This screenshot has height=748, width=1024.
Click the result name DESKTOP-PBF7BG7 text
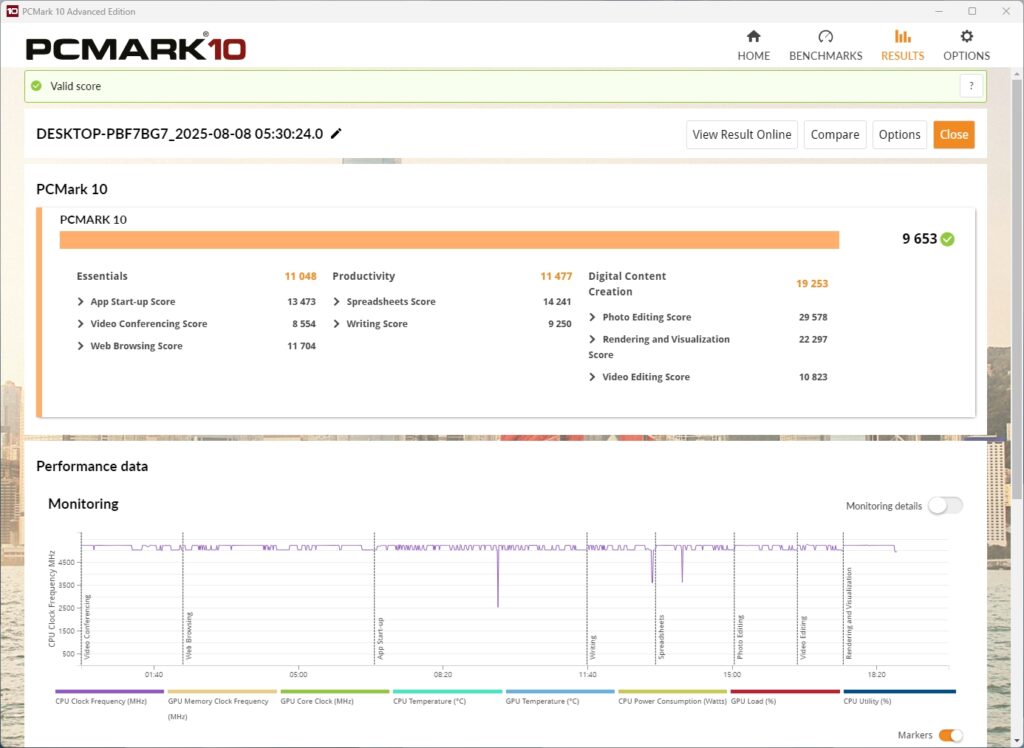180,134
